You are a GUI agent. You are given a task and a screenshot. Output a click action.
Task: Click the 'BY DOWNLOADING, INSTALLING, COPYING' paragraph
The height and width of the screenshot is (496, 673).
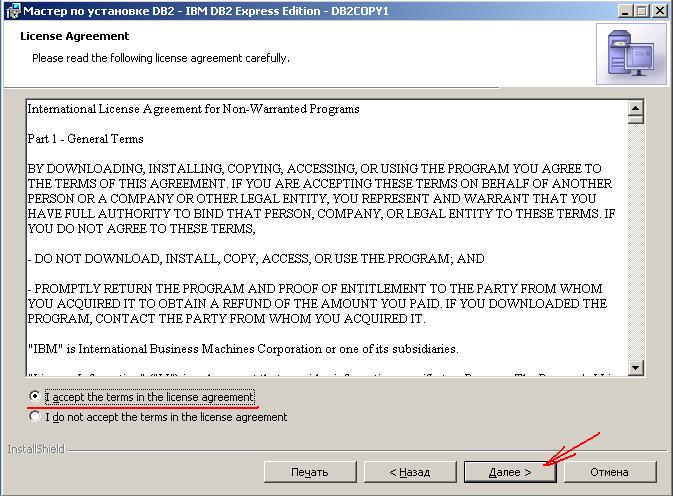coord(321,199)
